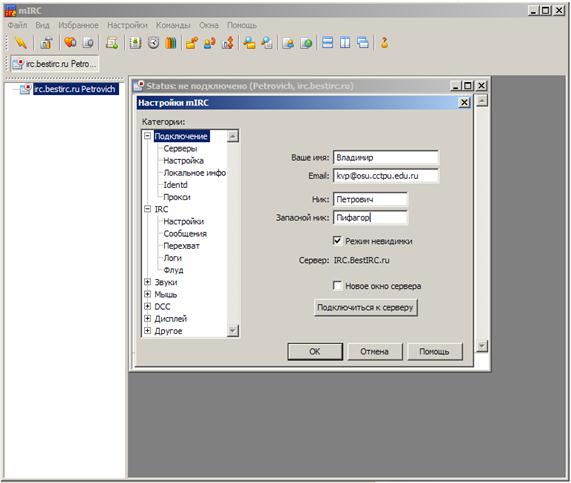Open the Log Files toolbar icon
The height and width of the screenshot is (483, 571).
coord(267,43)
